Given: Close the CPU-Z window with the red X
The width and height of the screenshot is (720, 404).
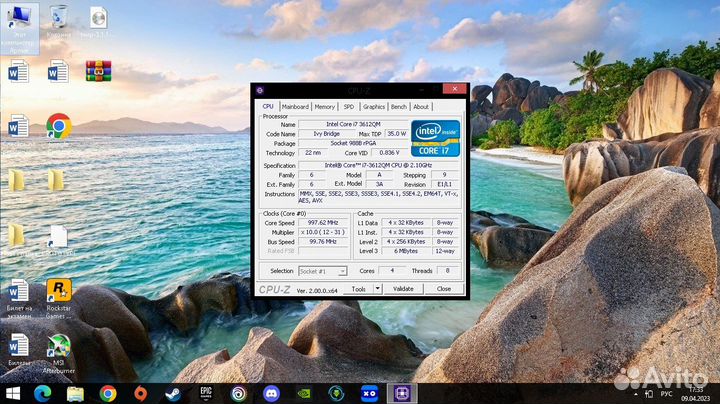Looking at the screenshot, I should coord(455,89).
